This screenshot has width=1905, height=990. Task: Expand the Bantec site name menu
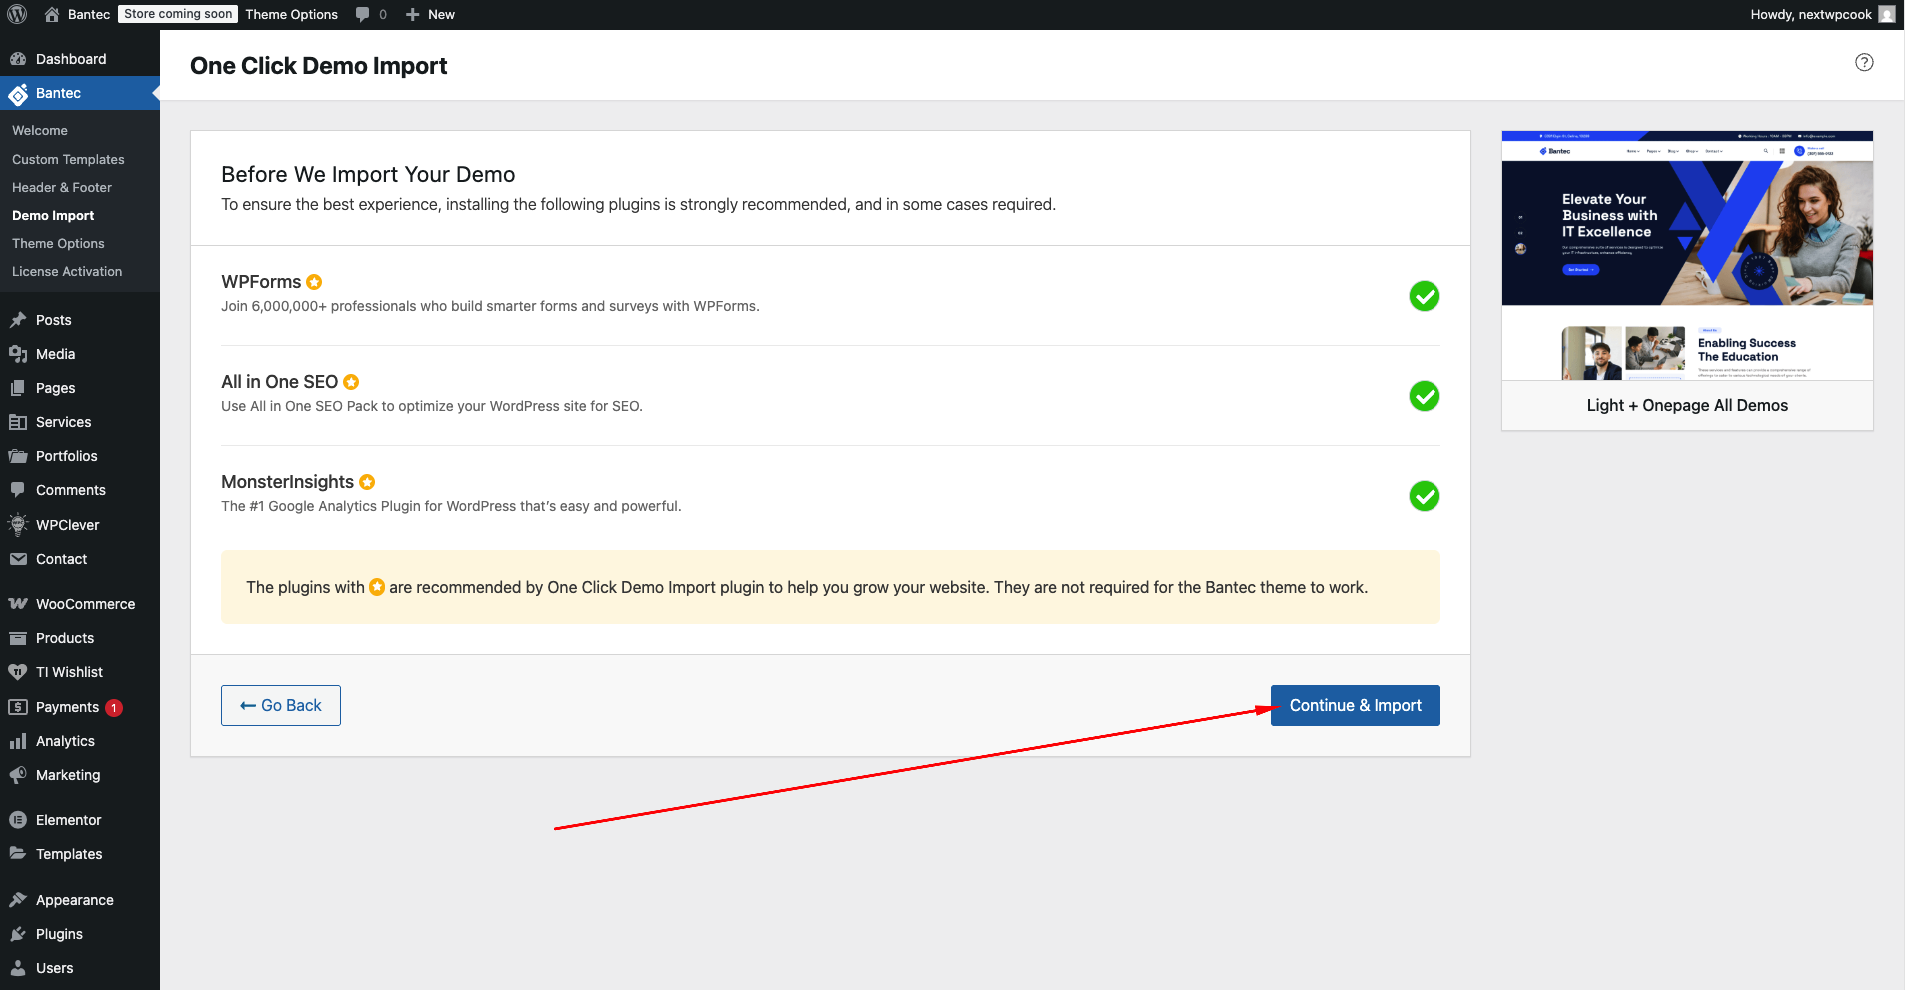[x=78, y=14]
